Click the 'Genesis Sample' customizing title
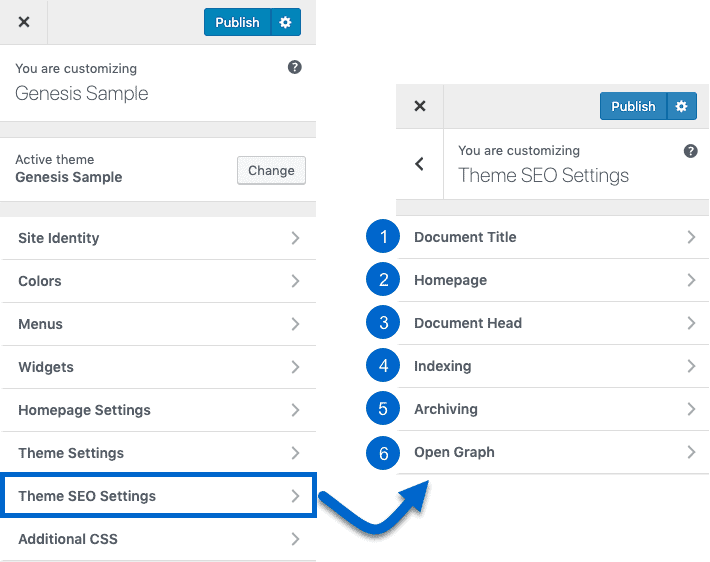This screenshot has height=562, width=710. pos(82,94)
